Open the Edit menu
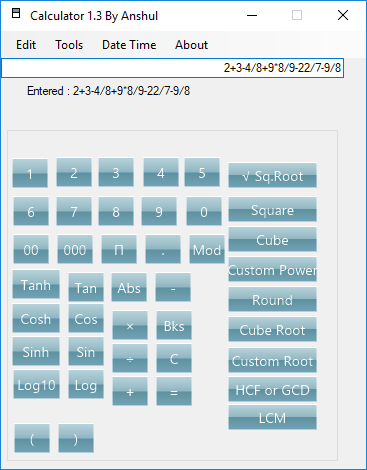367x470 pixels. 26,45
